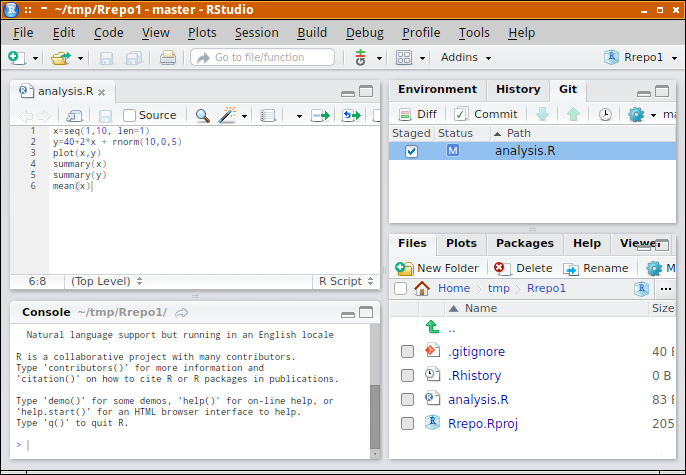The width and height of the screenshot is (686, 475).
Task: Open the Build menu
Action: click(312, 33)
